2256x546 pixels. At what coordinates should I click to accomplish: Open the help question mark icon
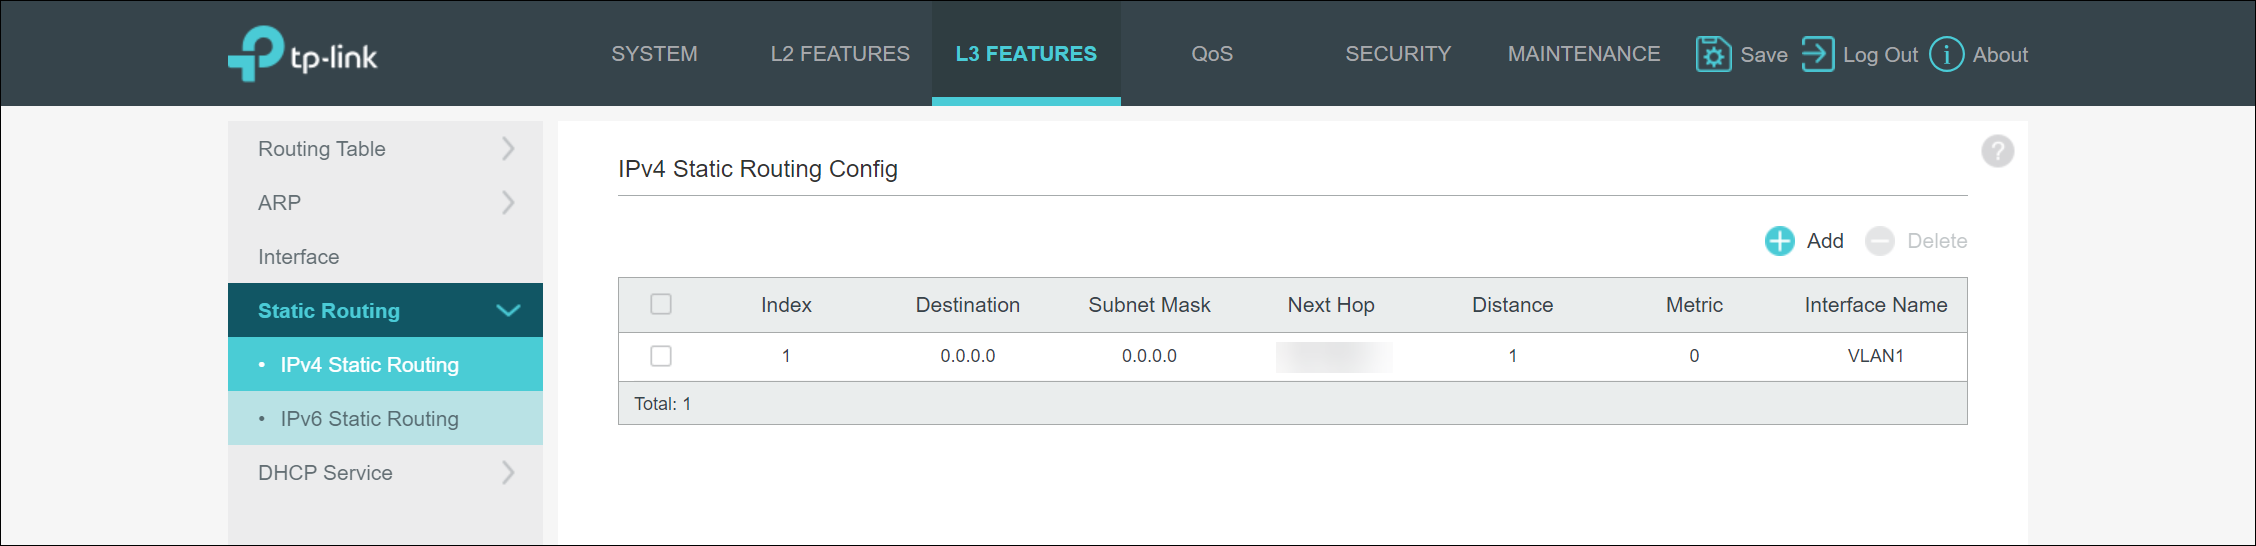pyautogui.click(x=1997, y=151)
